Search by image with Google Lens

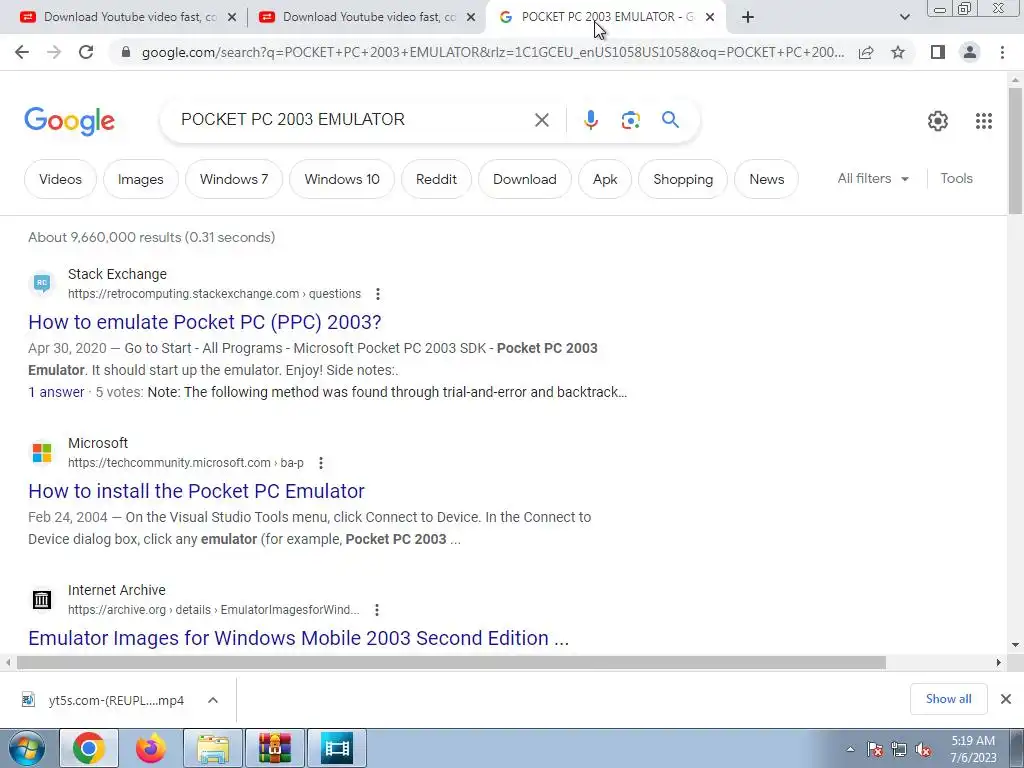click(x=630, y=120)
